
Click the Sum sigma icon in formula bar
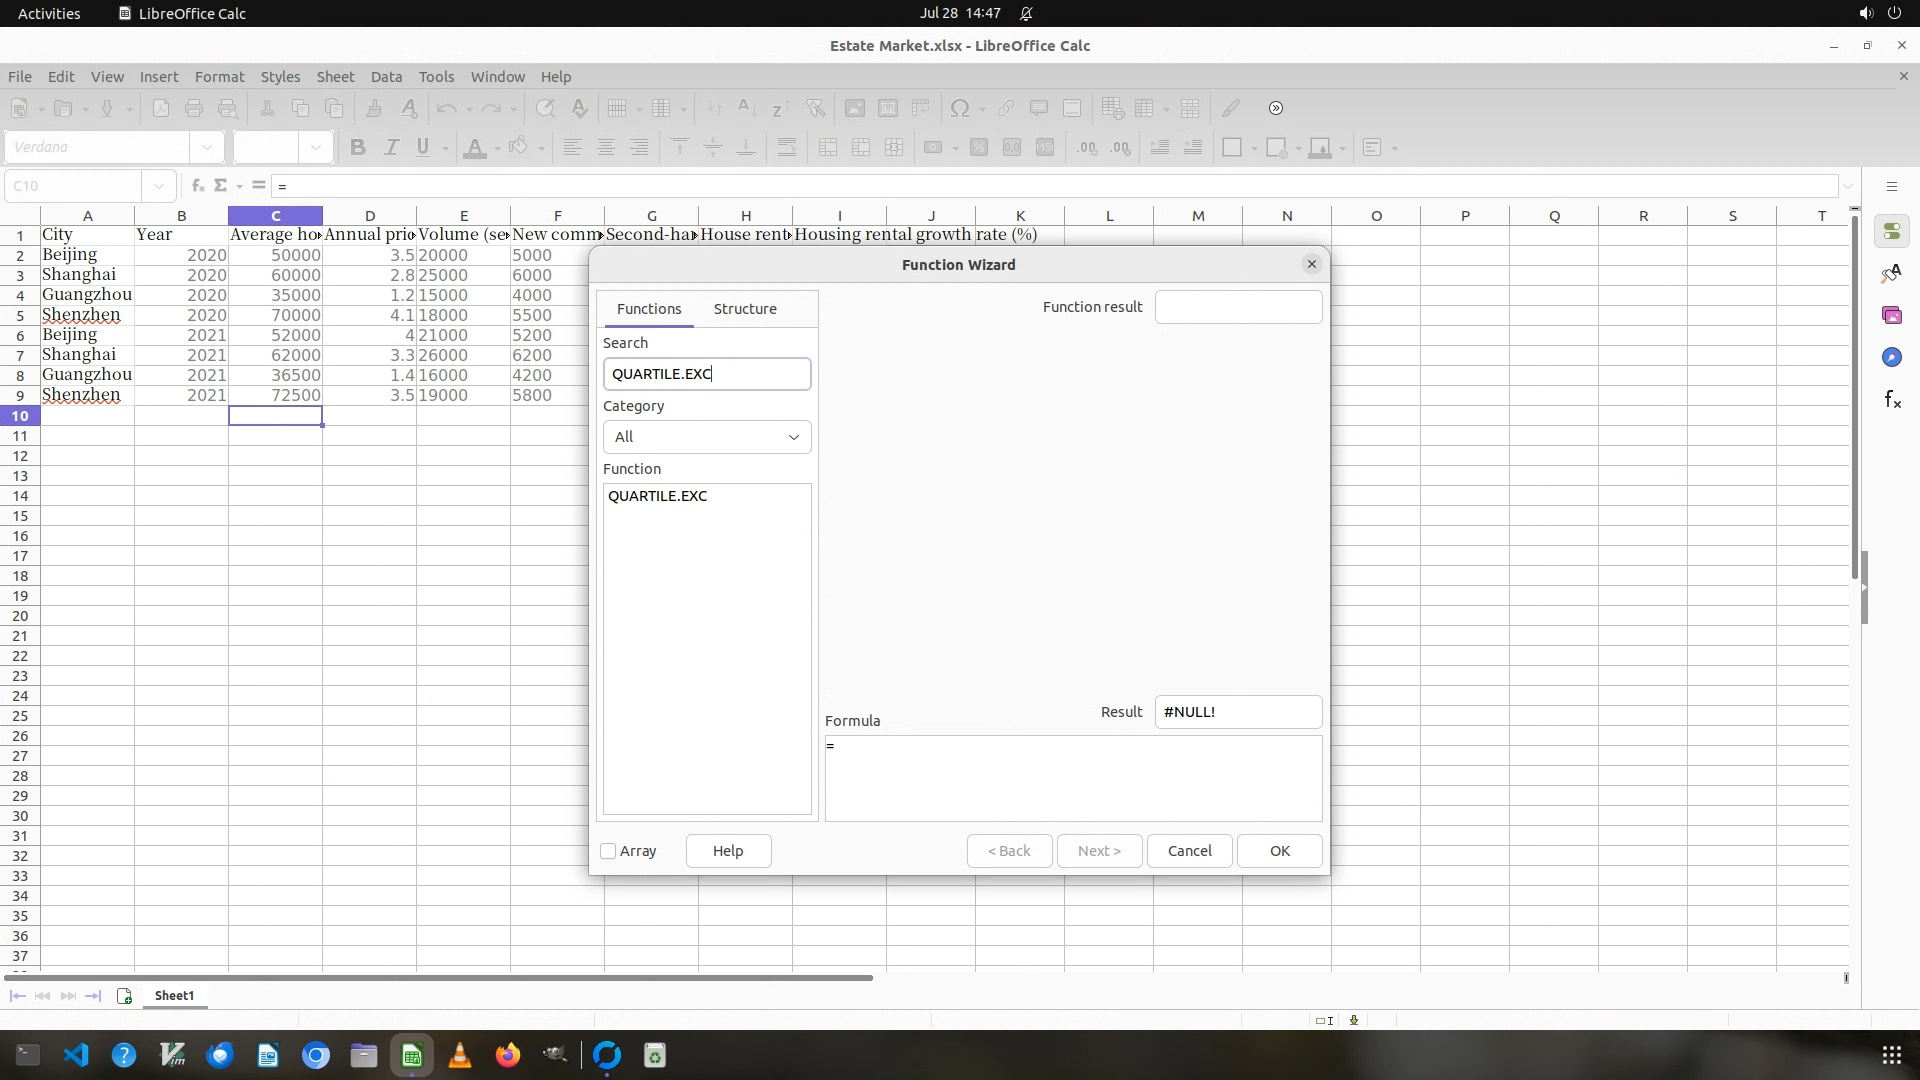[221, 186]
